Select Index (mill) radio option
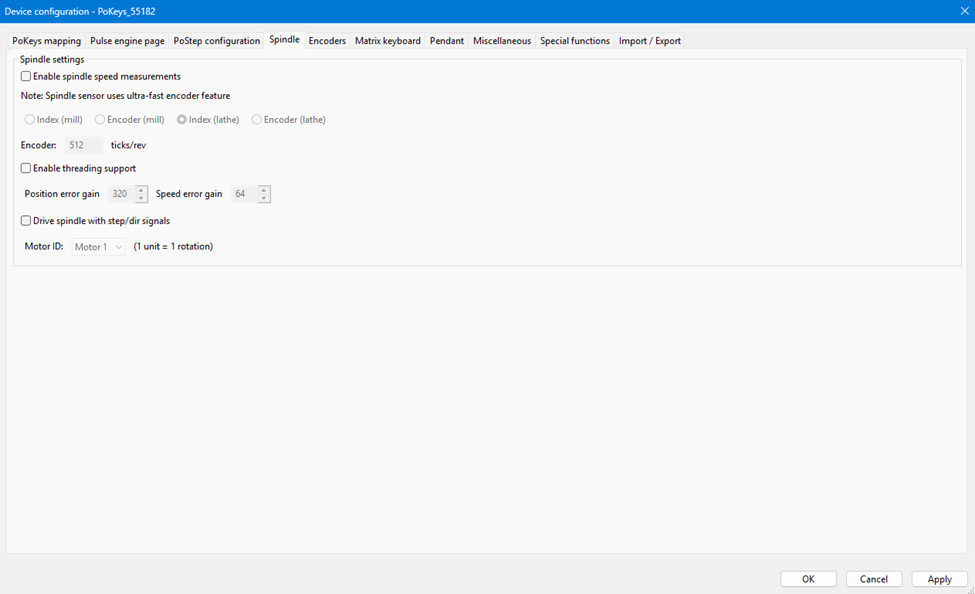Viewport: 975px width, 594px height. click(x=30, y=120)
